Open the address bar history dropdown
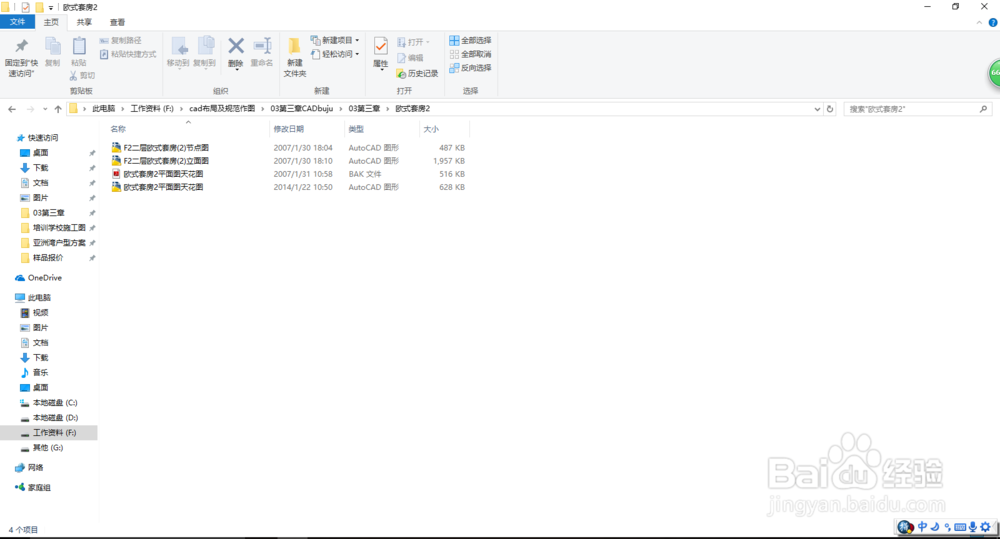Viewport: 1000px width, 539px height. [x=817, y=109]
